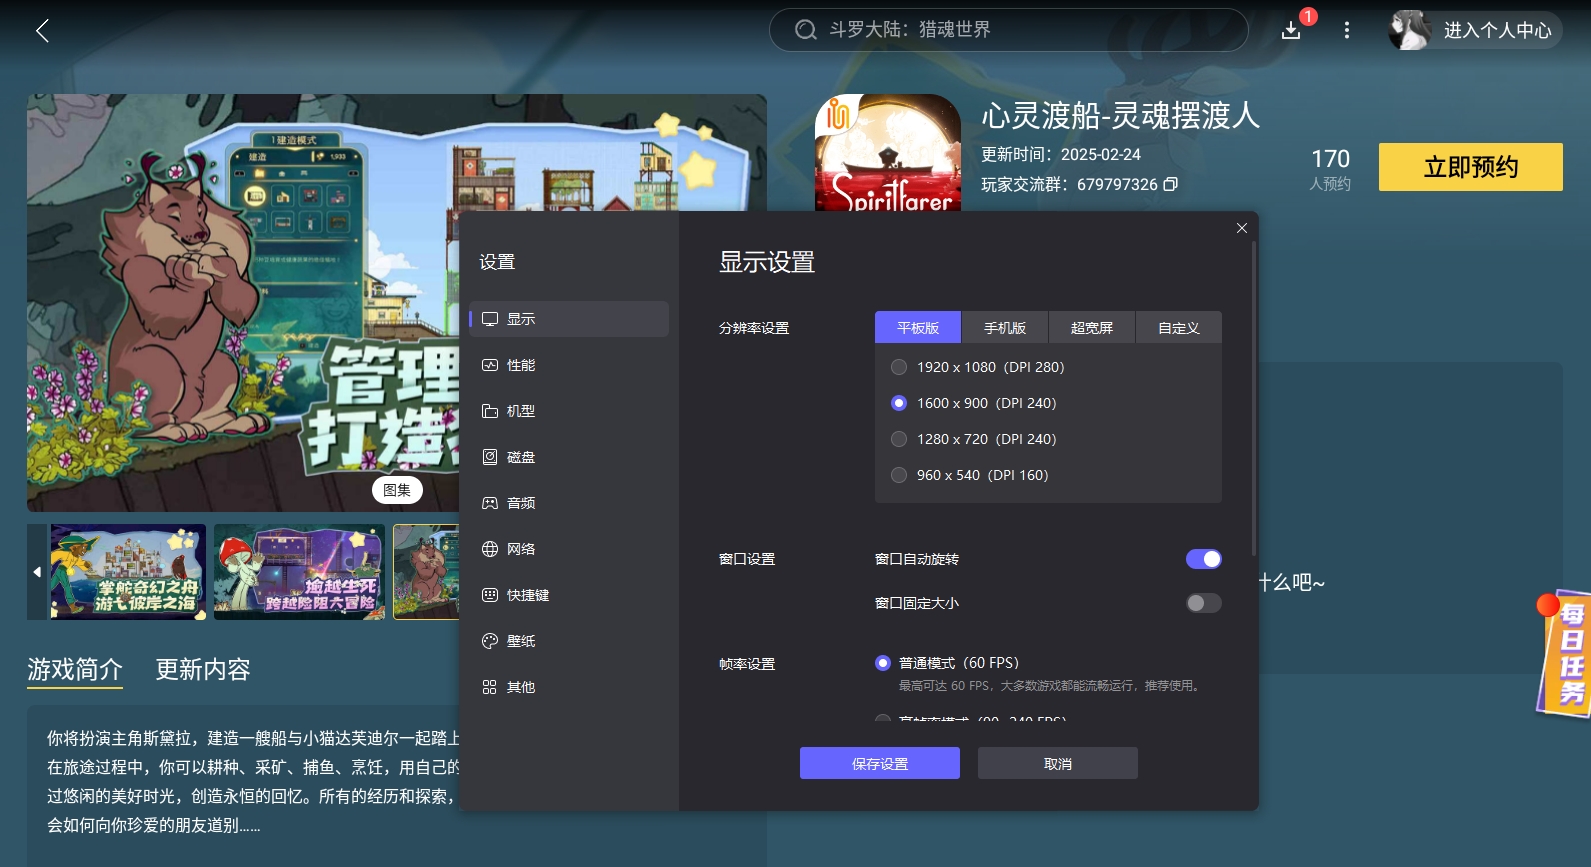The width and height of the screenshot is (1591, 867).
Task: Click the device model folder icon
Action: click(490, 411)
